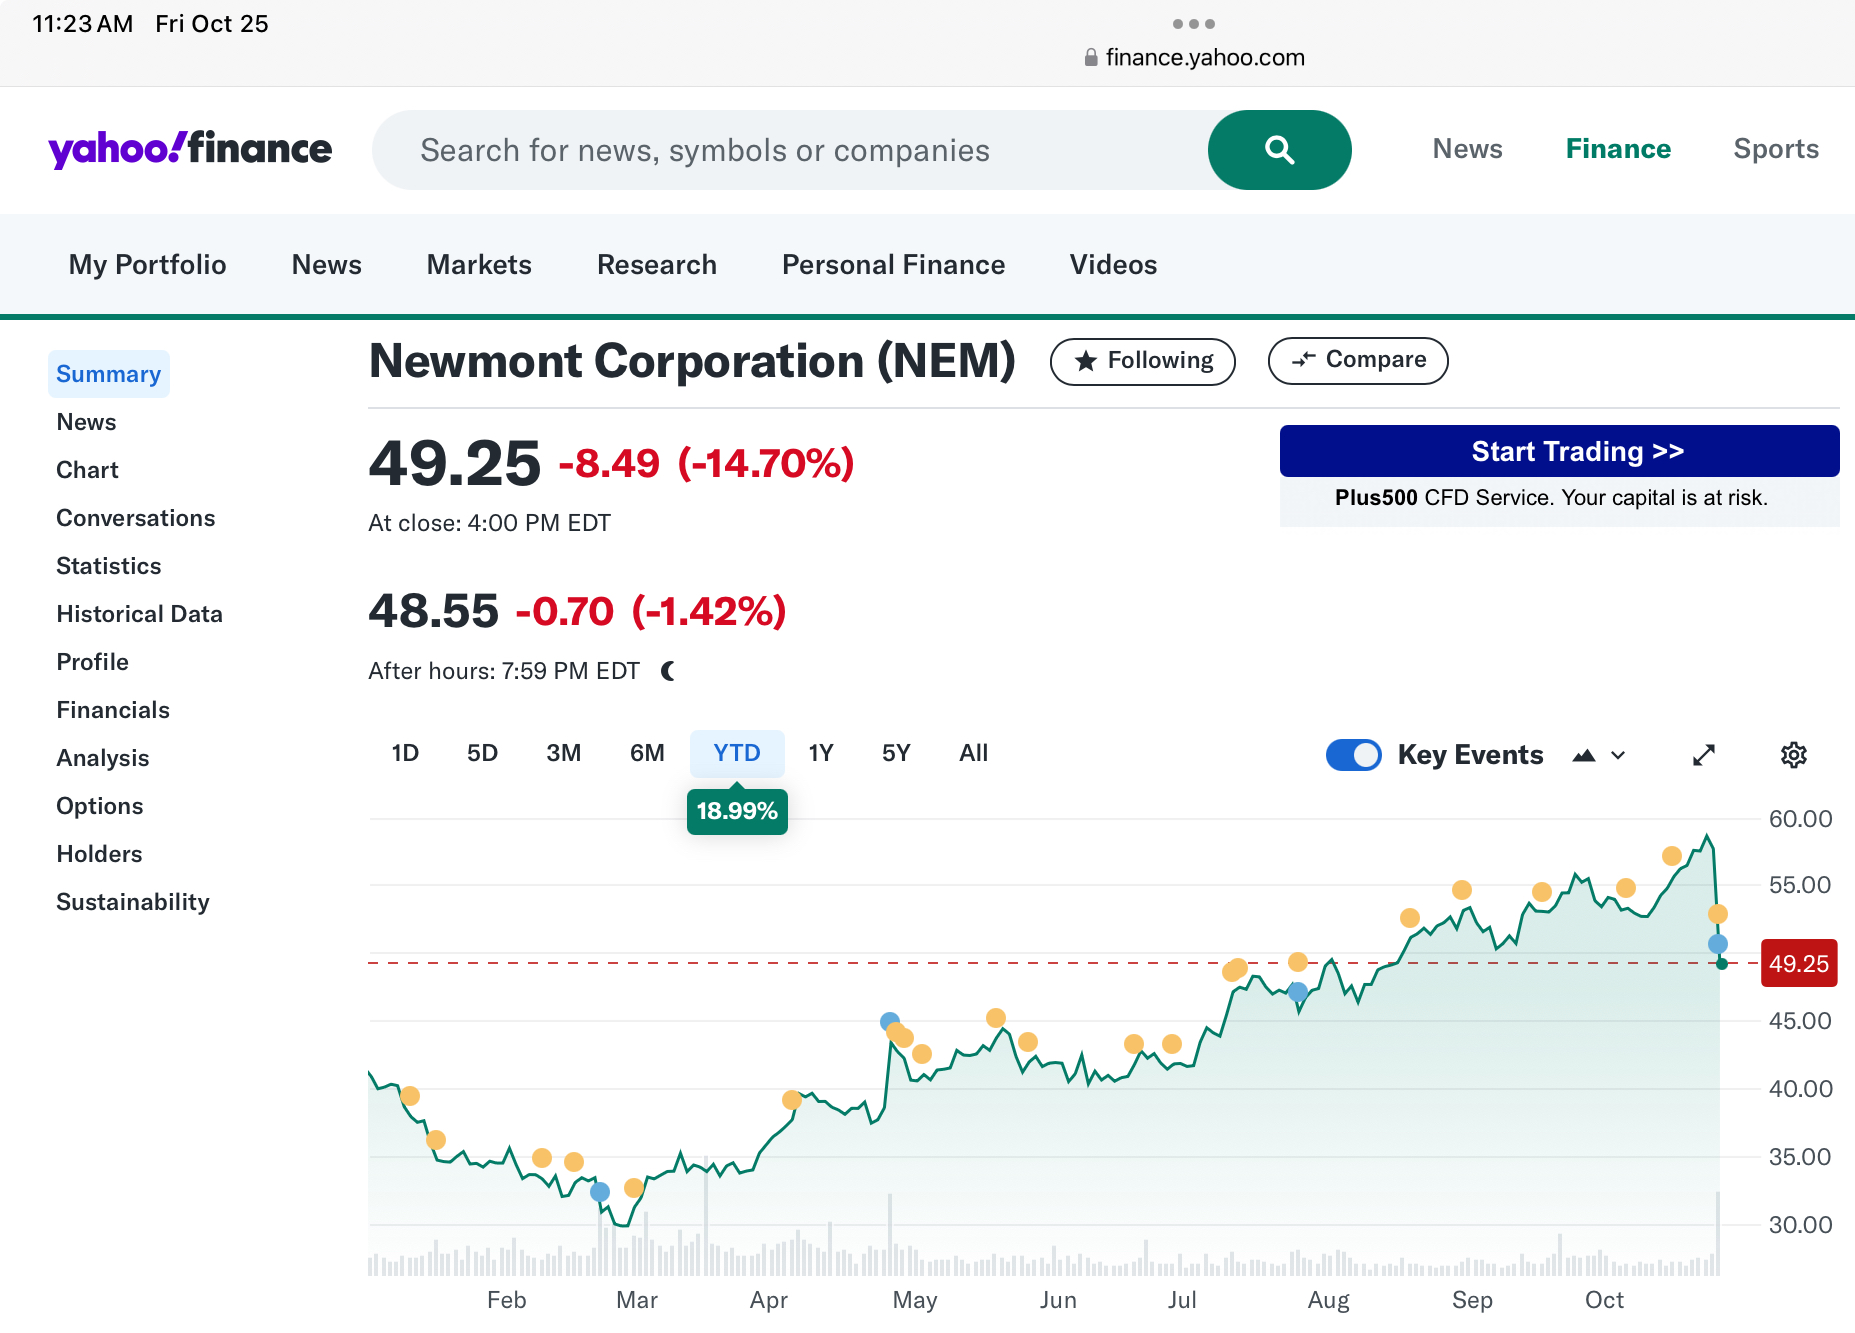Focus the news and symbols search field

tap(790, 150)
